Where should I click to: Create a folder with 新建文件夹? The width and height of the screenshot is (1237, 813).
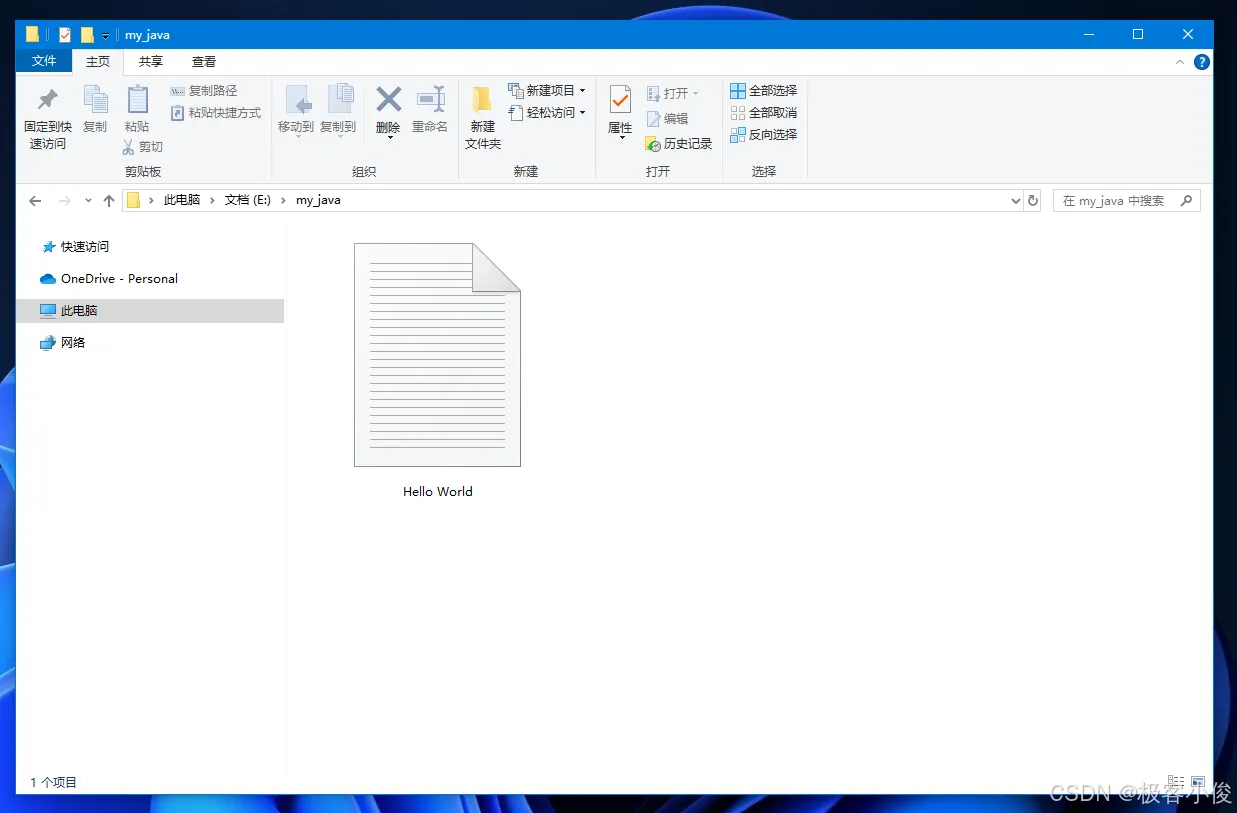[x=482, y=117]
